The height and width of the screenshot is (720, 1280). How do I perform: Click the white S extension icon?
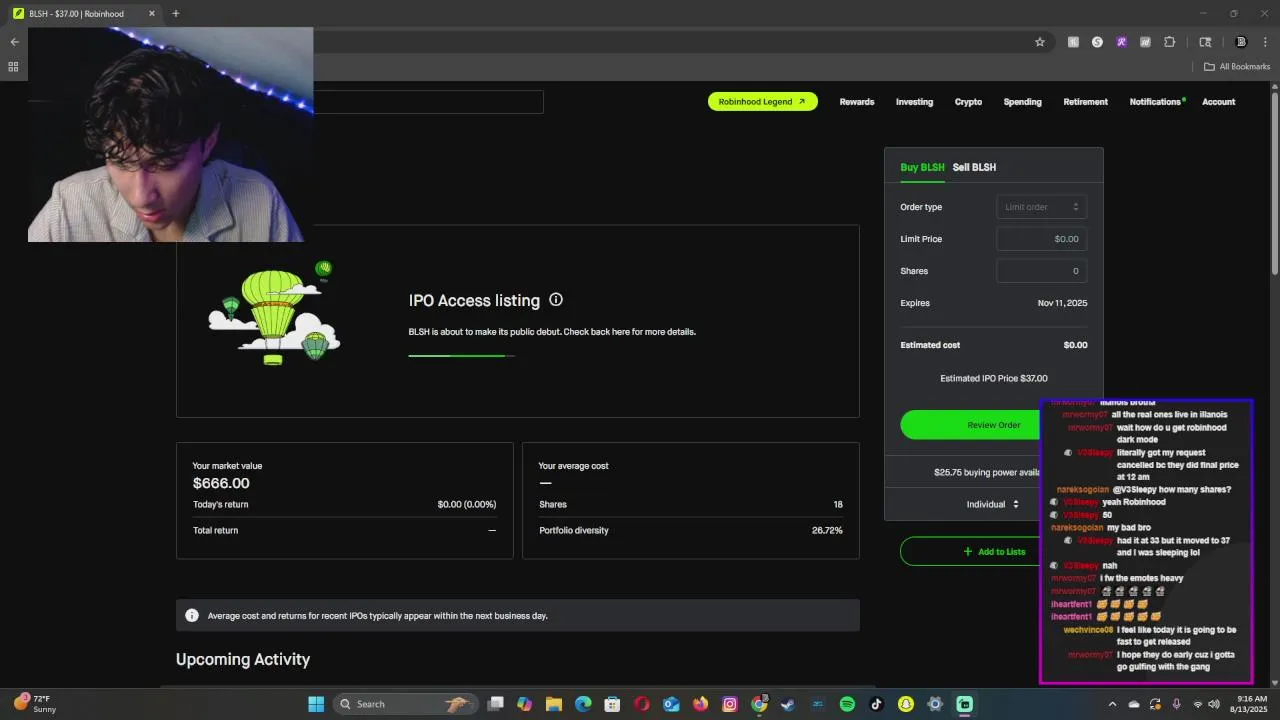[1097, 42]
